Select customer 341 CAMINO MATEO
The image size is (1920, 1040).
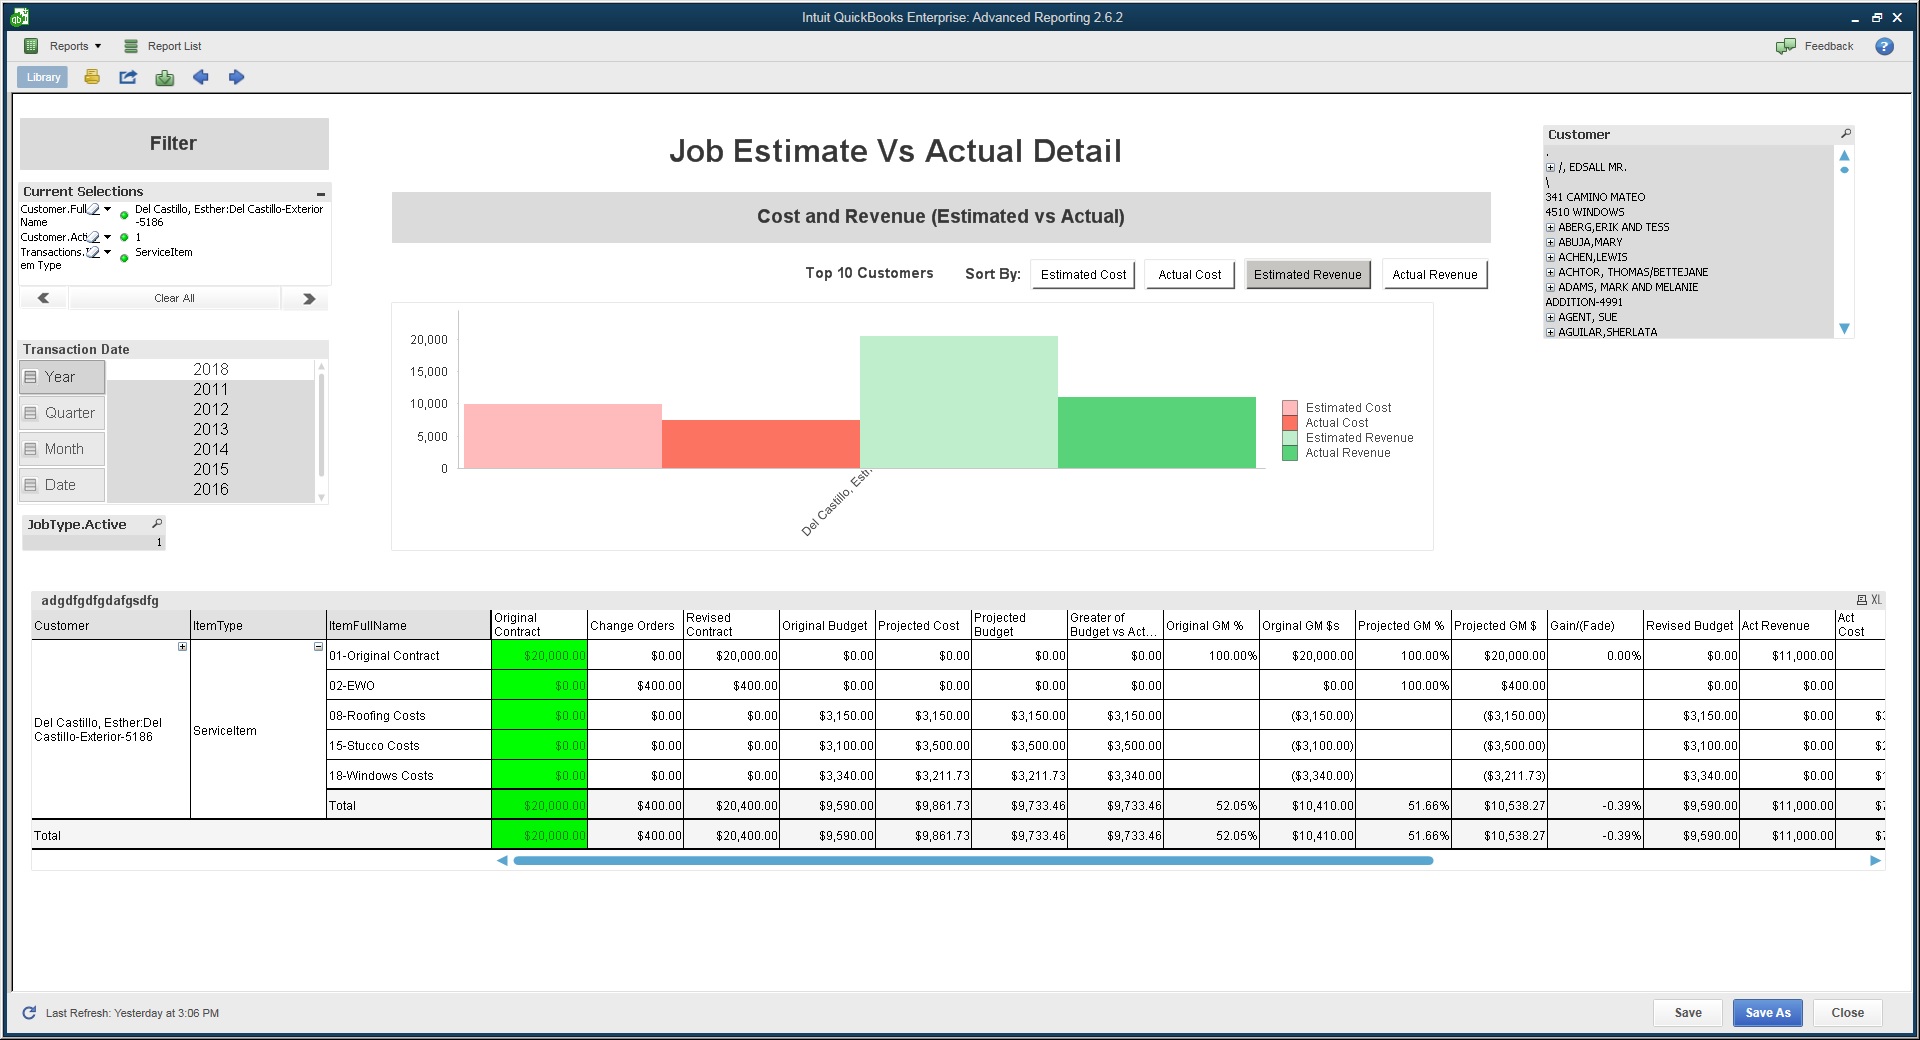(1595, 197)
